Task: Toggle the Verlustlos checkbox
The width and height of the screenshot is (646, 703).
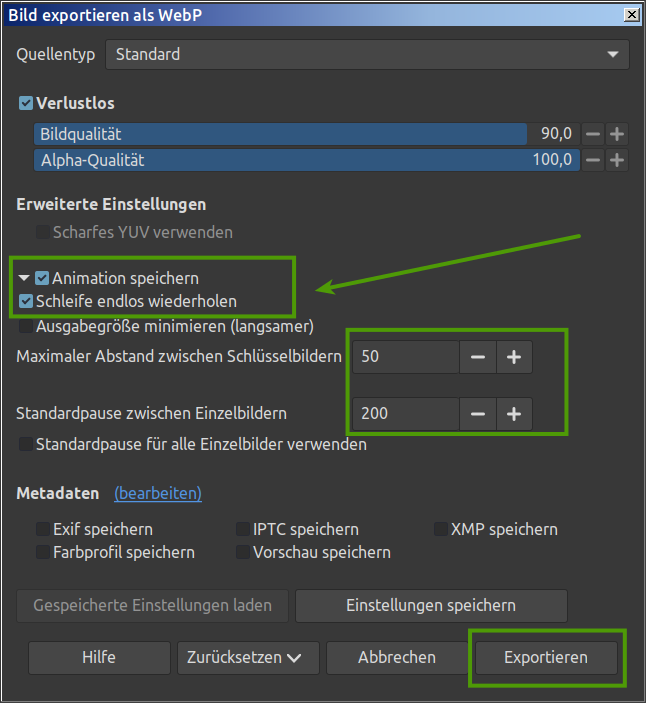Action: pos(26,103)
